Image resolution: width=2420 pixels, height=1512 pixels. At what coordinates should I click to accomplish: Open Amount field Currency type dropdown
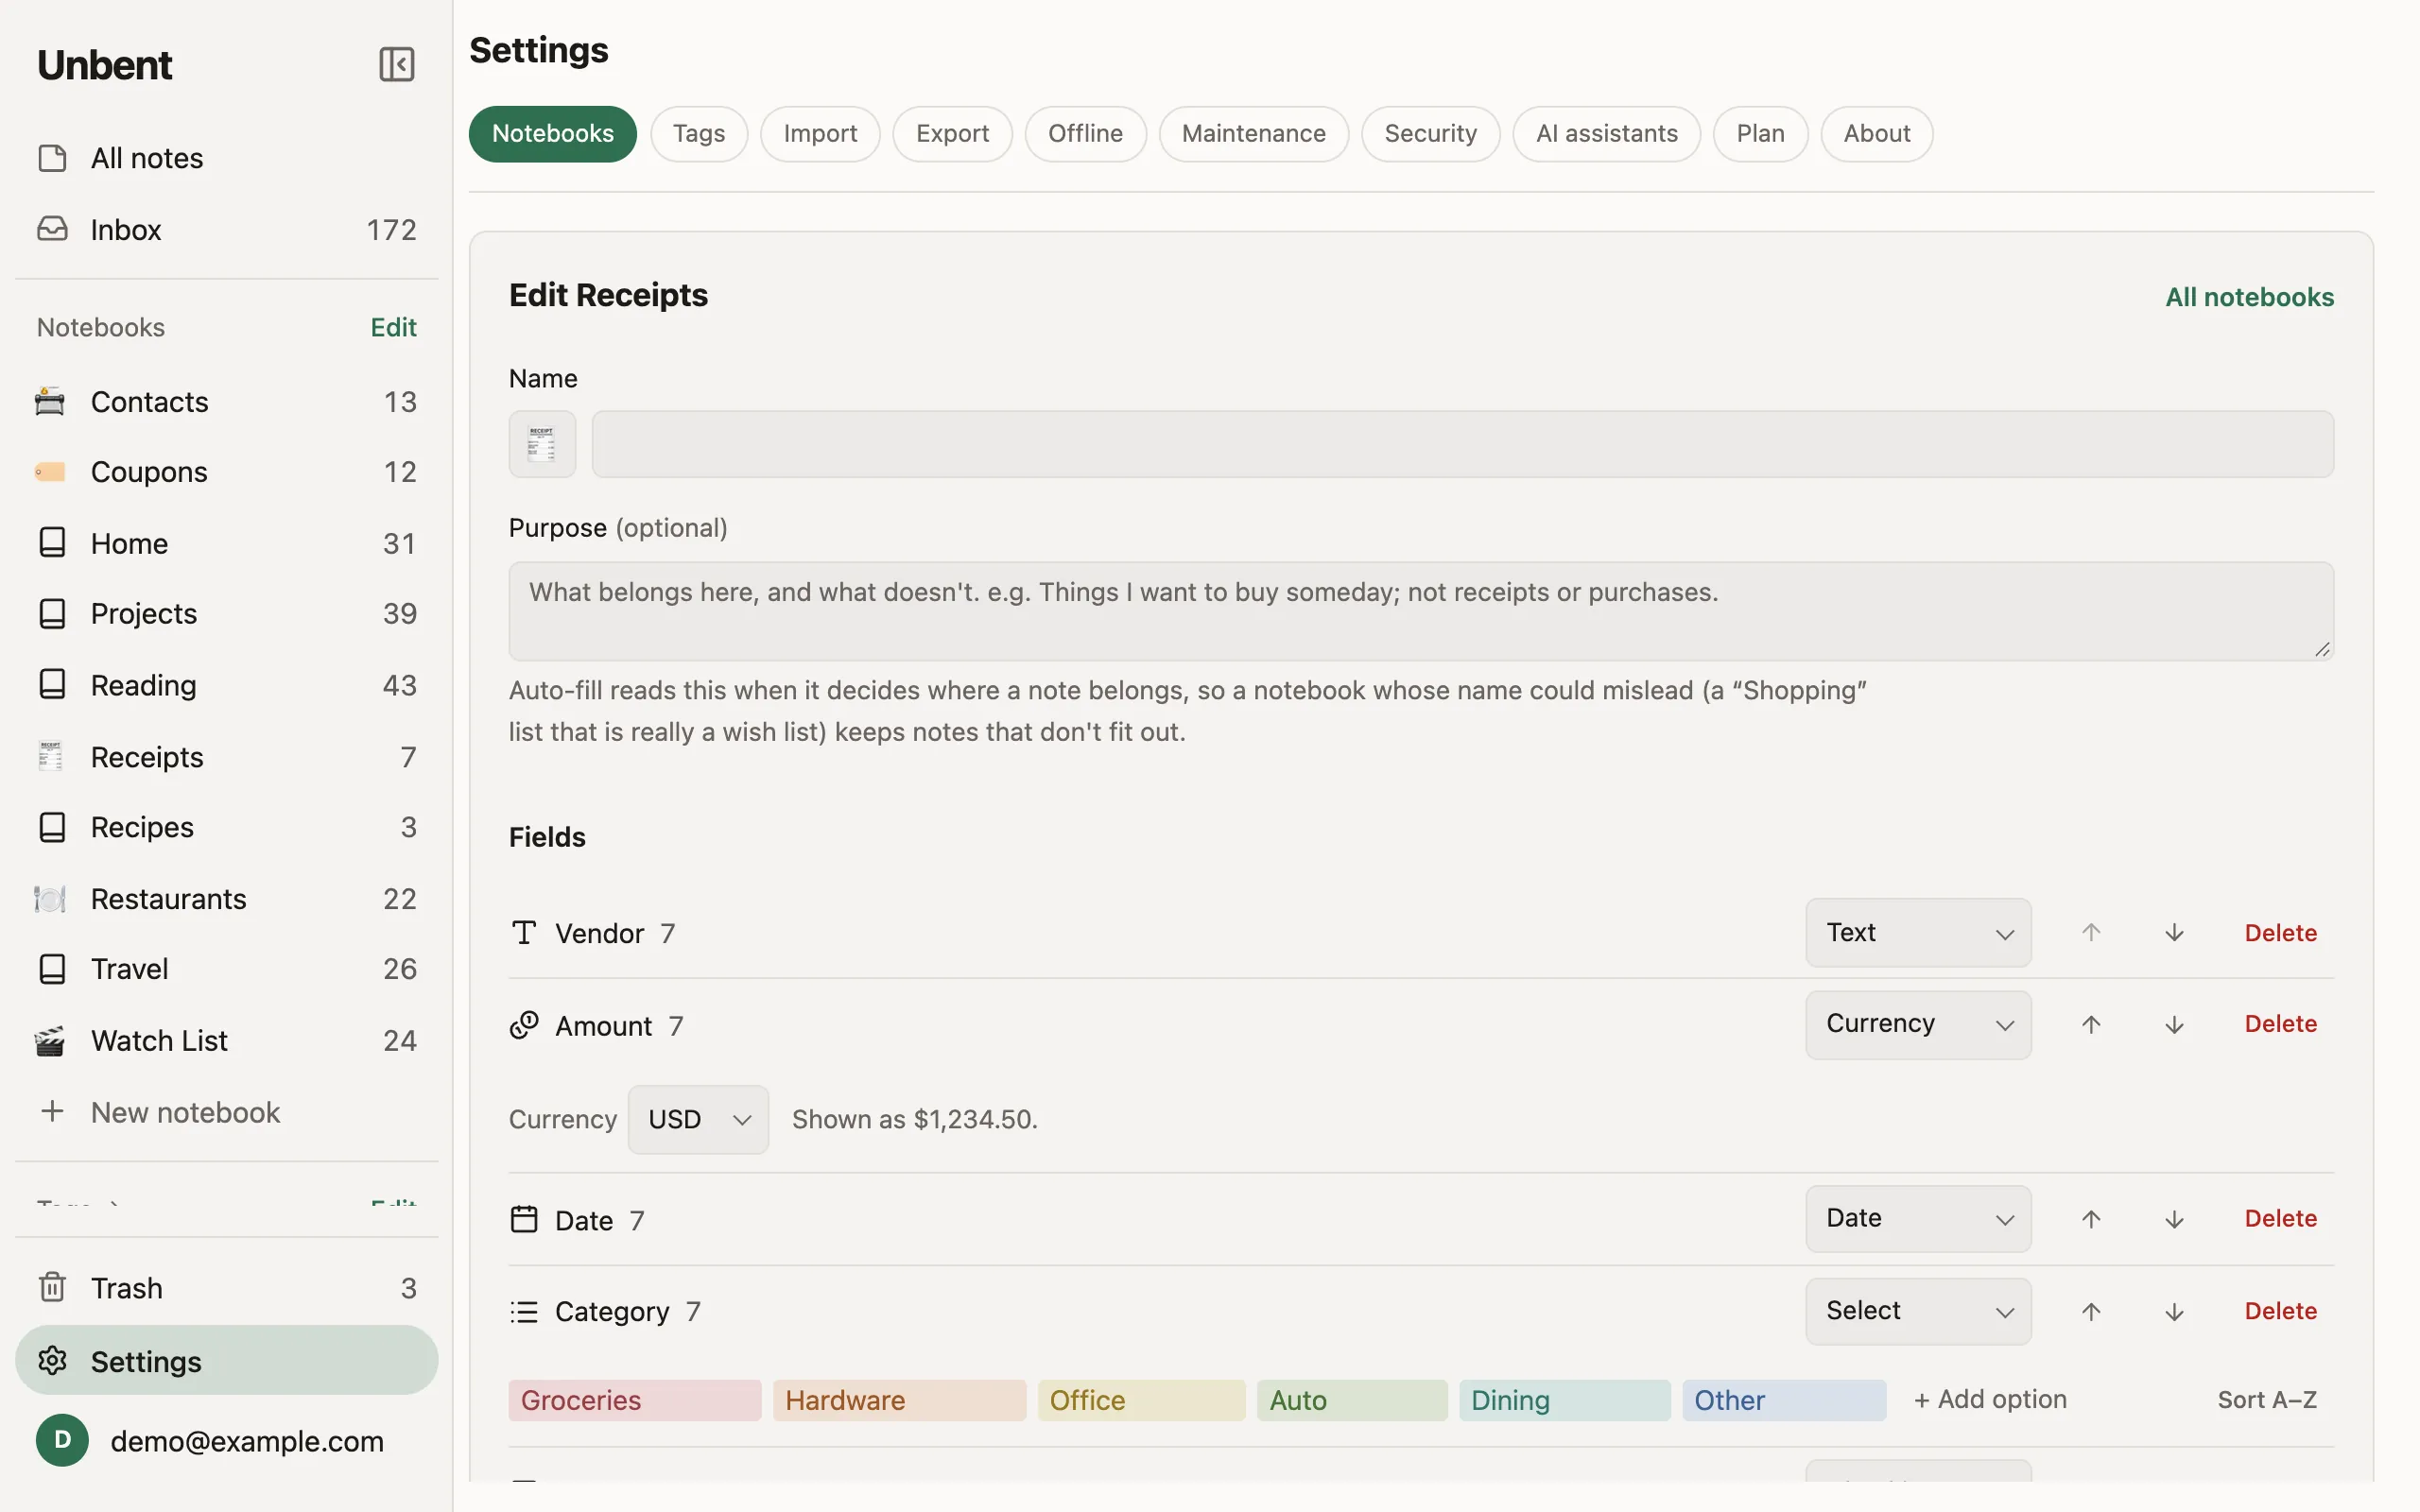[1918, 1025]
